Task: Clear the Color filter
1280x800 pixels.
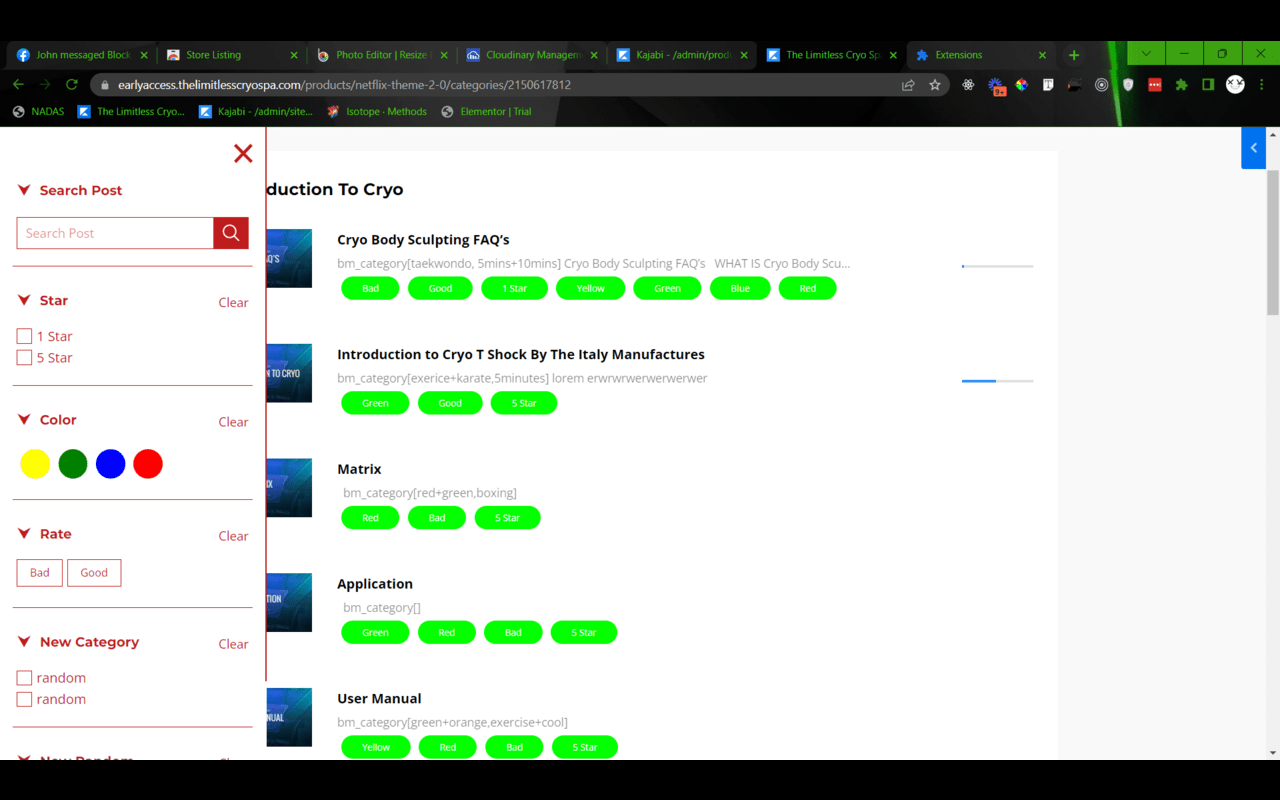Action: (x=233, y=422)
